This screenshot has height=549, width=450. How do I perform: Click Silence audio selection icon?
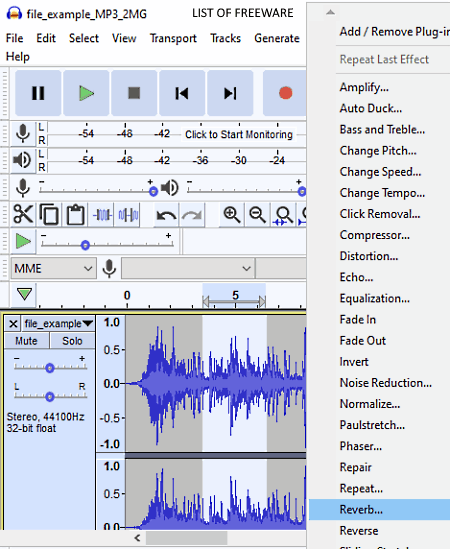[128, 214]
